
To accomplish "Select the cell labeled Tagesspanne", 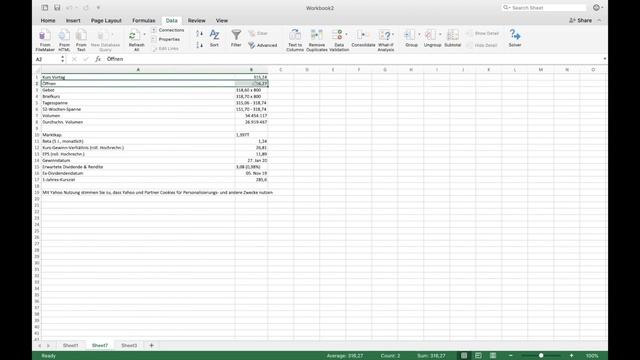I will [x=138, y=103].
